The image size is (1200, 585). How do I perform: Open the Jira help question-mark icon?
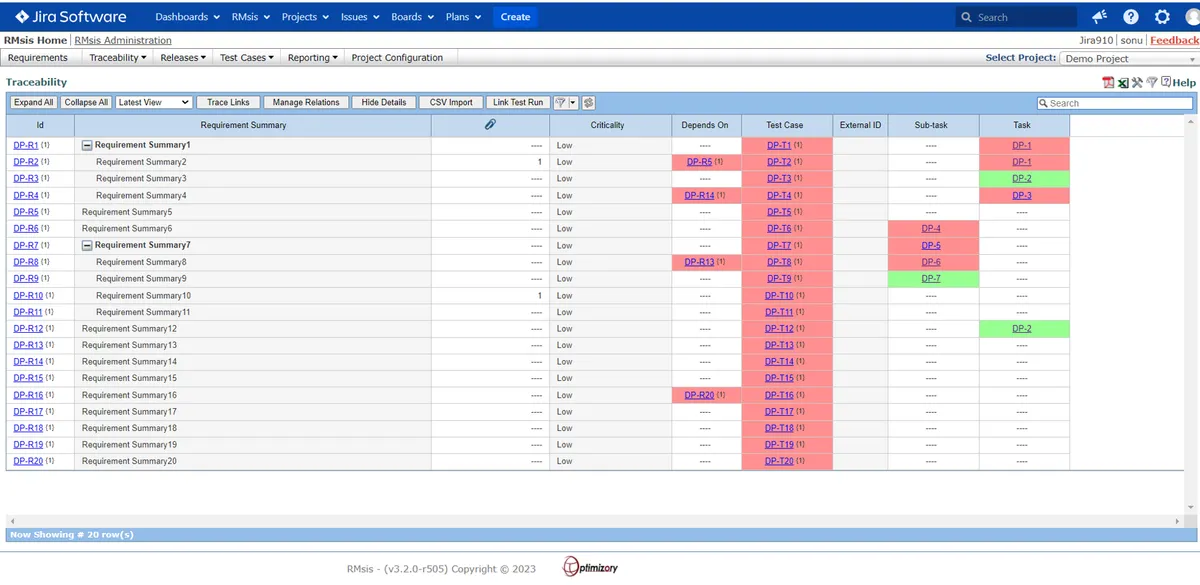pos(1131,17)
